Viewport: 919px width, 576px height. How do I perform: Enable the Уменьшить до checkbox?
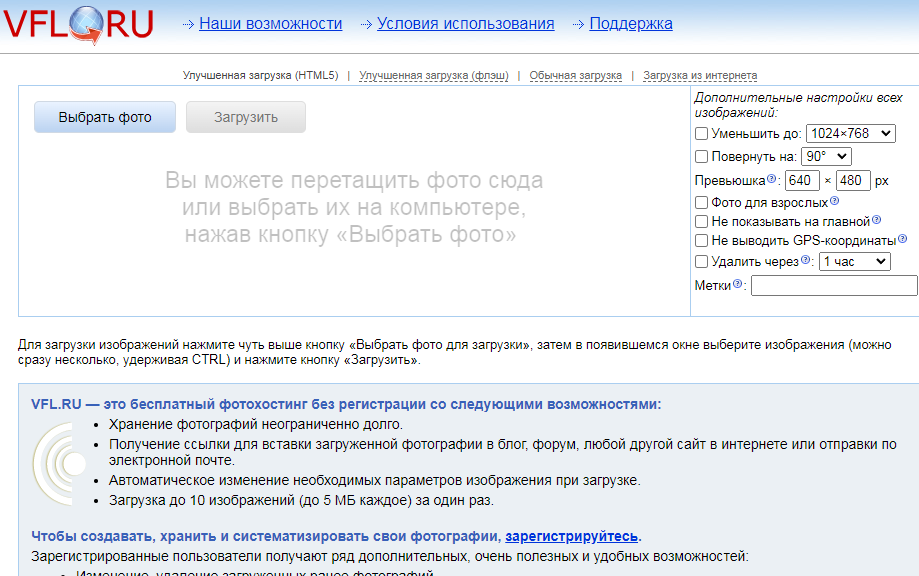pos(702,134)
